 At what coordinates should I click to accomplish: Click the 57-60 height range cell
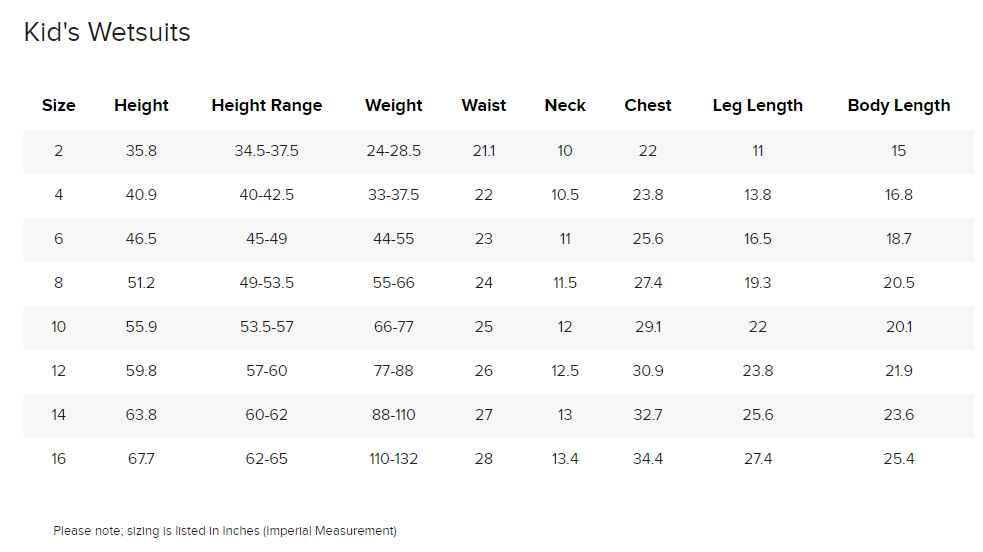click(266, 370)
